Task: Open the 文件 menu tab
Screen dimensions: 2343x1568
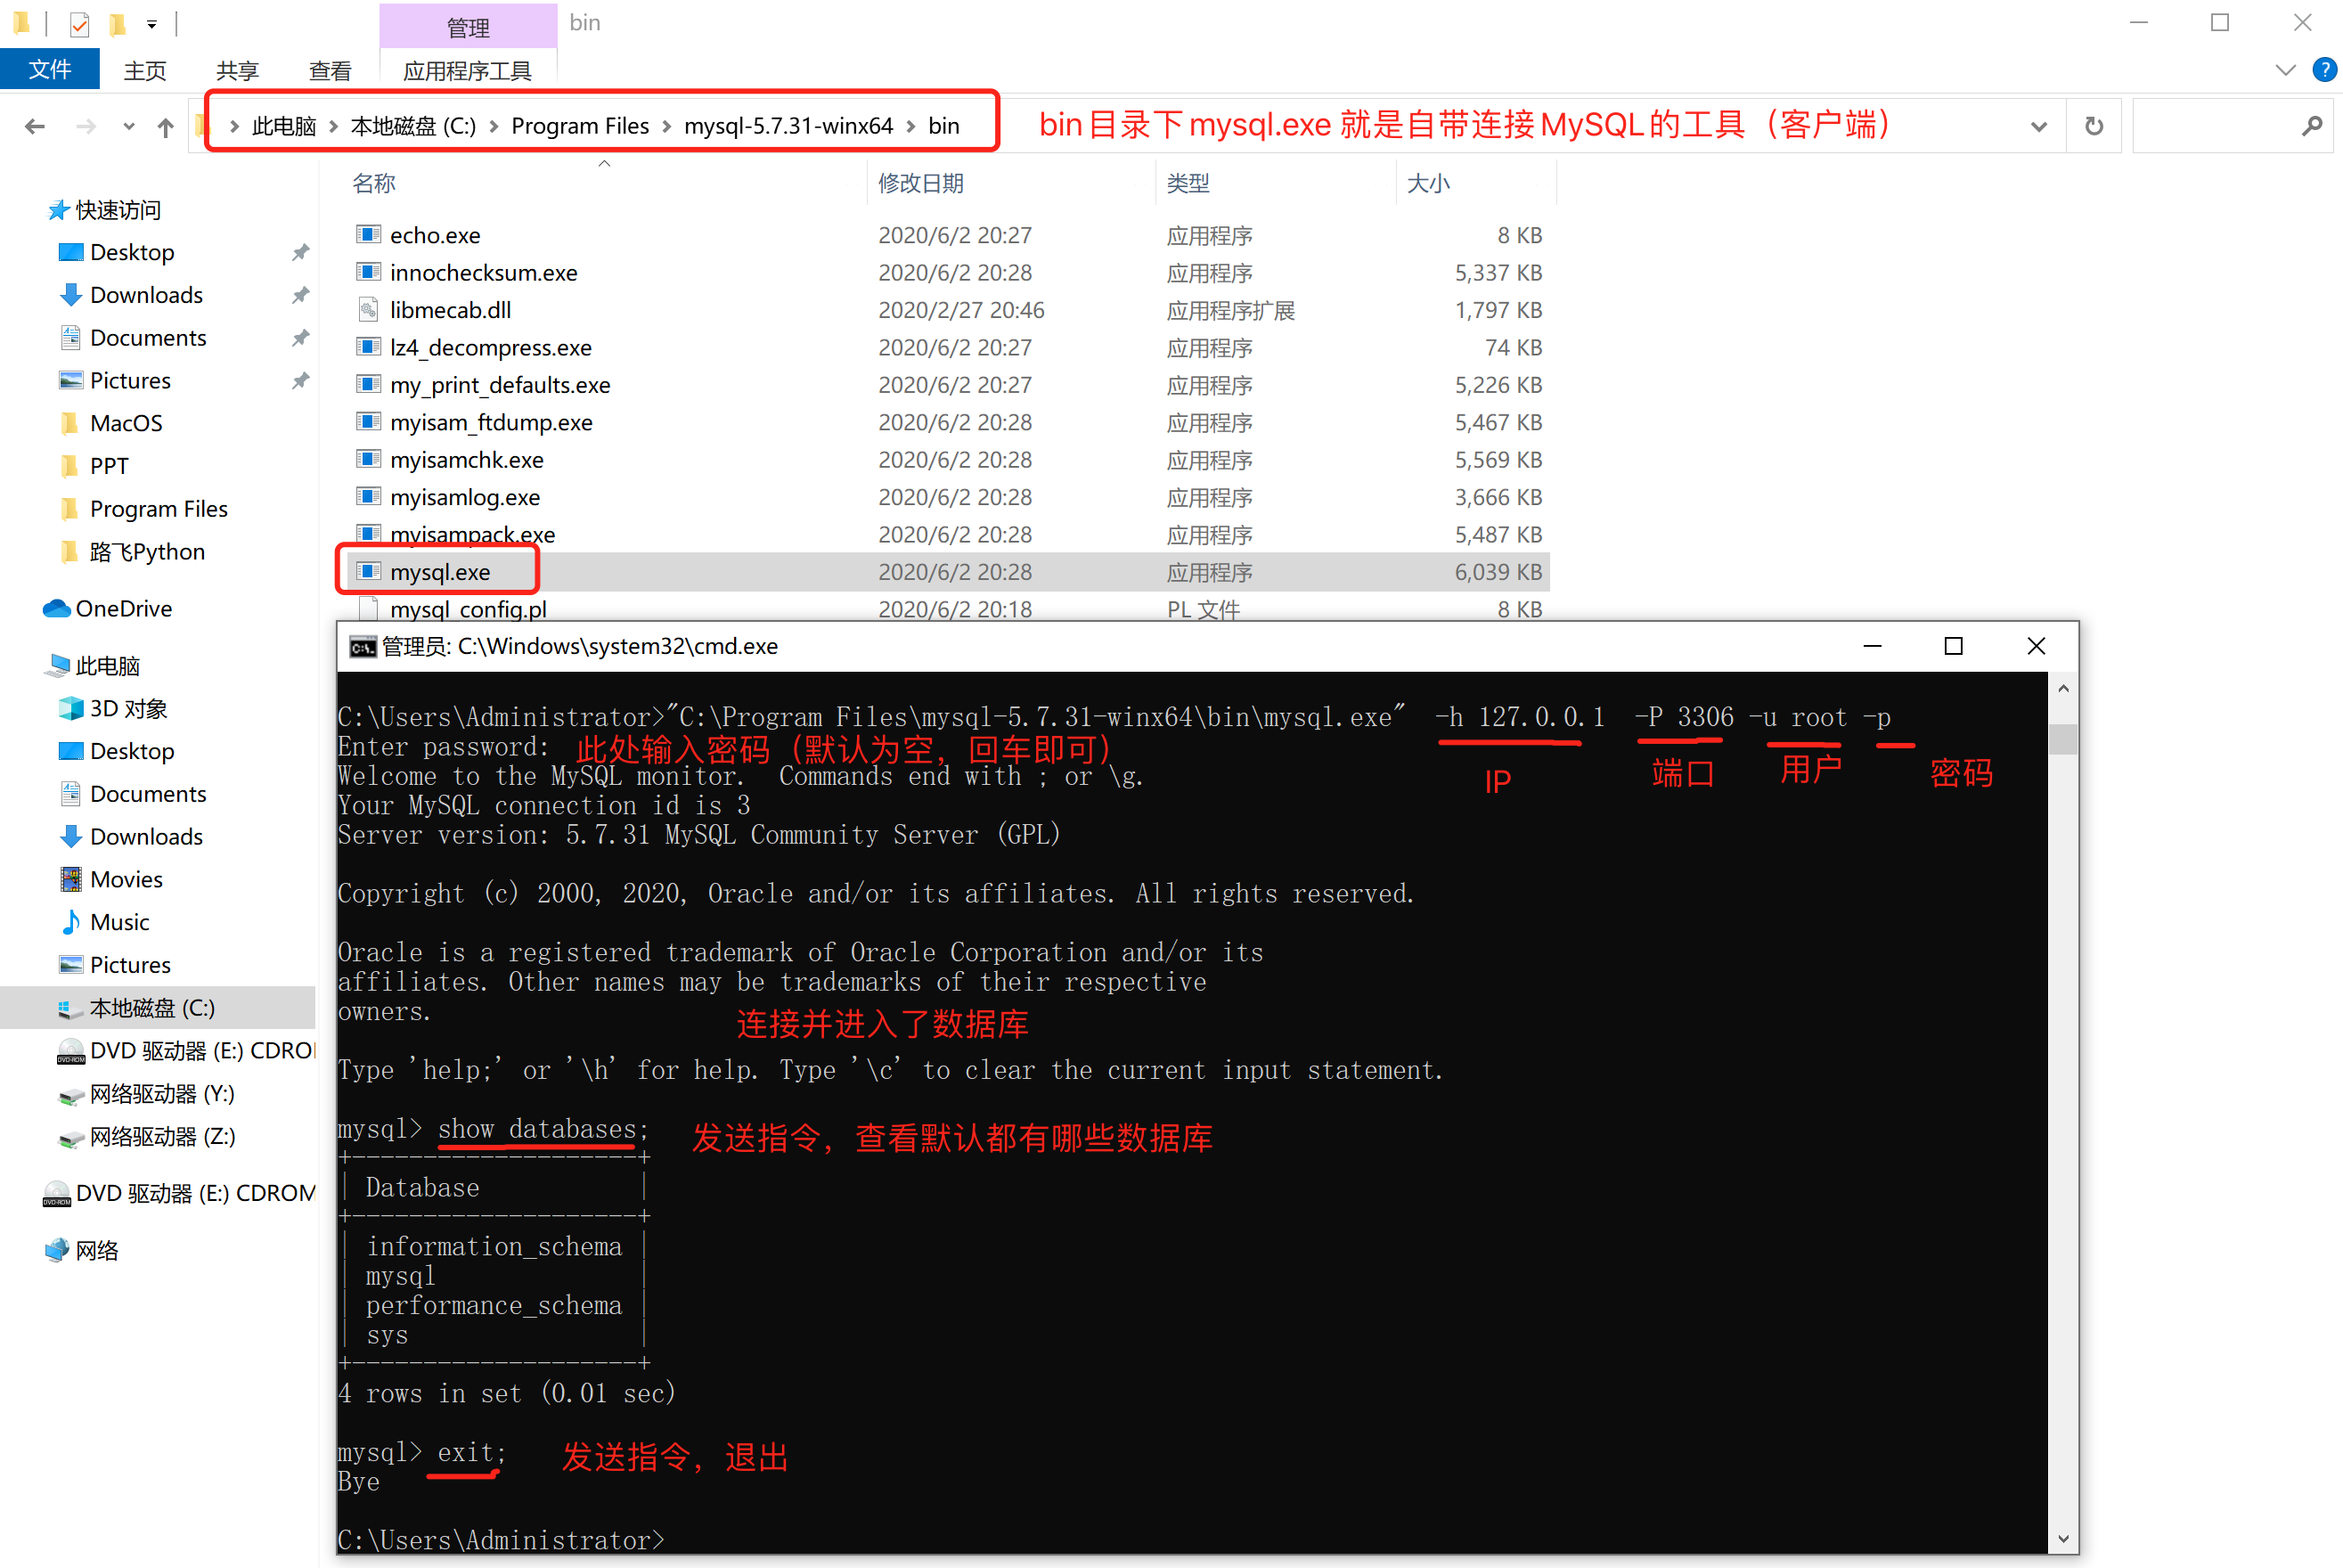Action: pyautogui.click(x=50, y=69)
